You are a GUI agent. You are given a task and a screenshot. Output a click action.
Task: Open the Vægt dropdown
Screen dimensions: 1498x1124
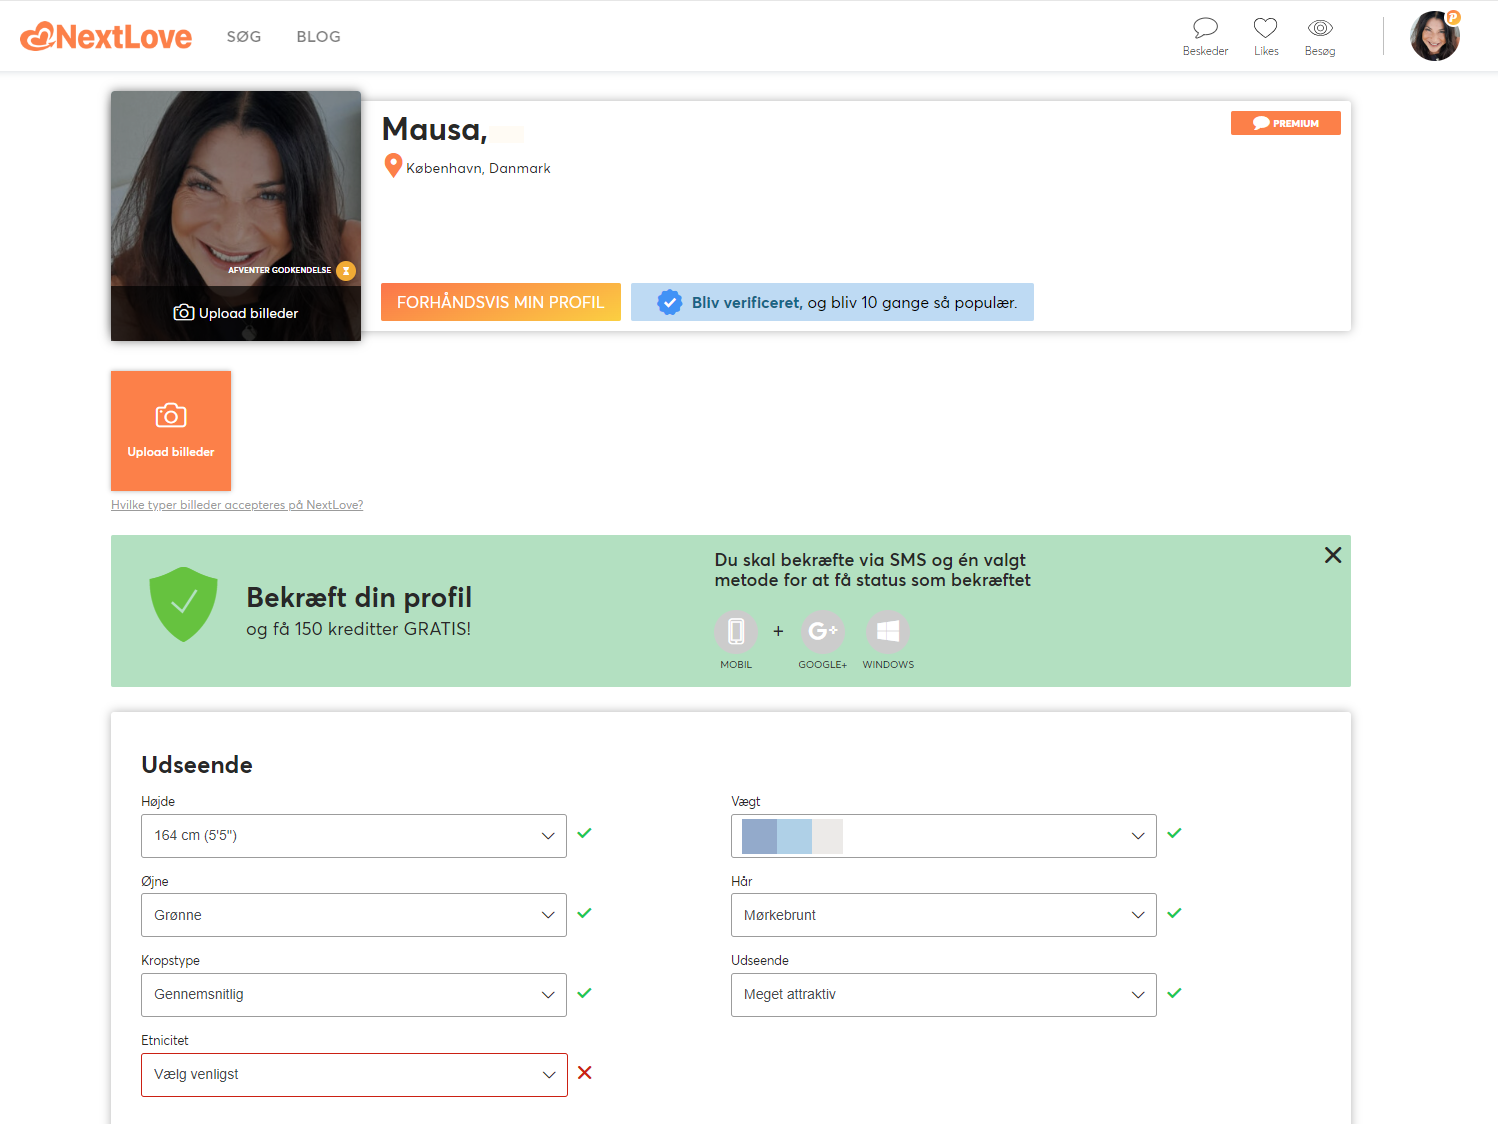coord(944,836)
